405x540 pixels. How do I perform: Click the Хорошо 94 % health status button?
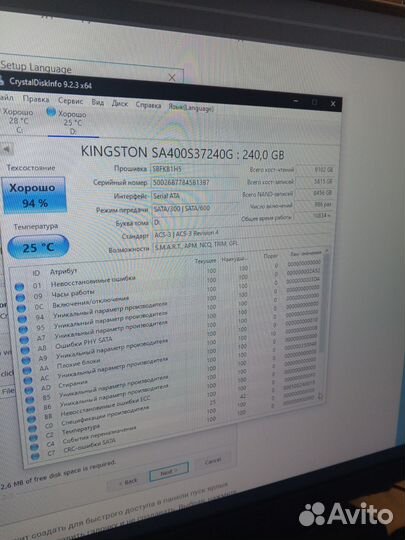(34, 195)
